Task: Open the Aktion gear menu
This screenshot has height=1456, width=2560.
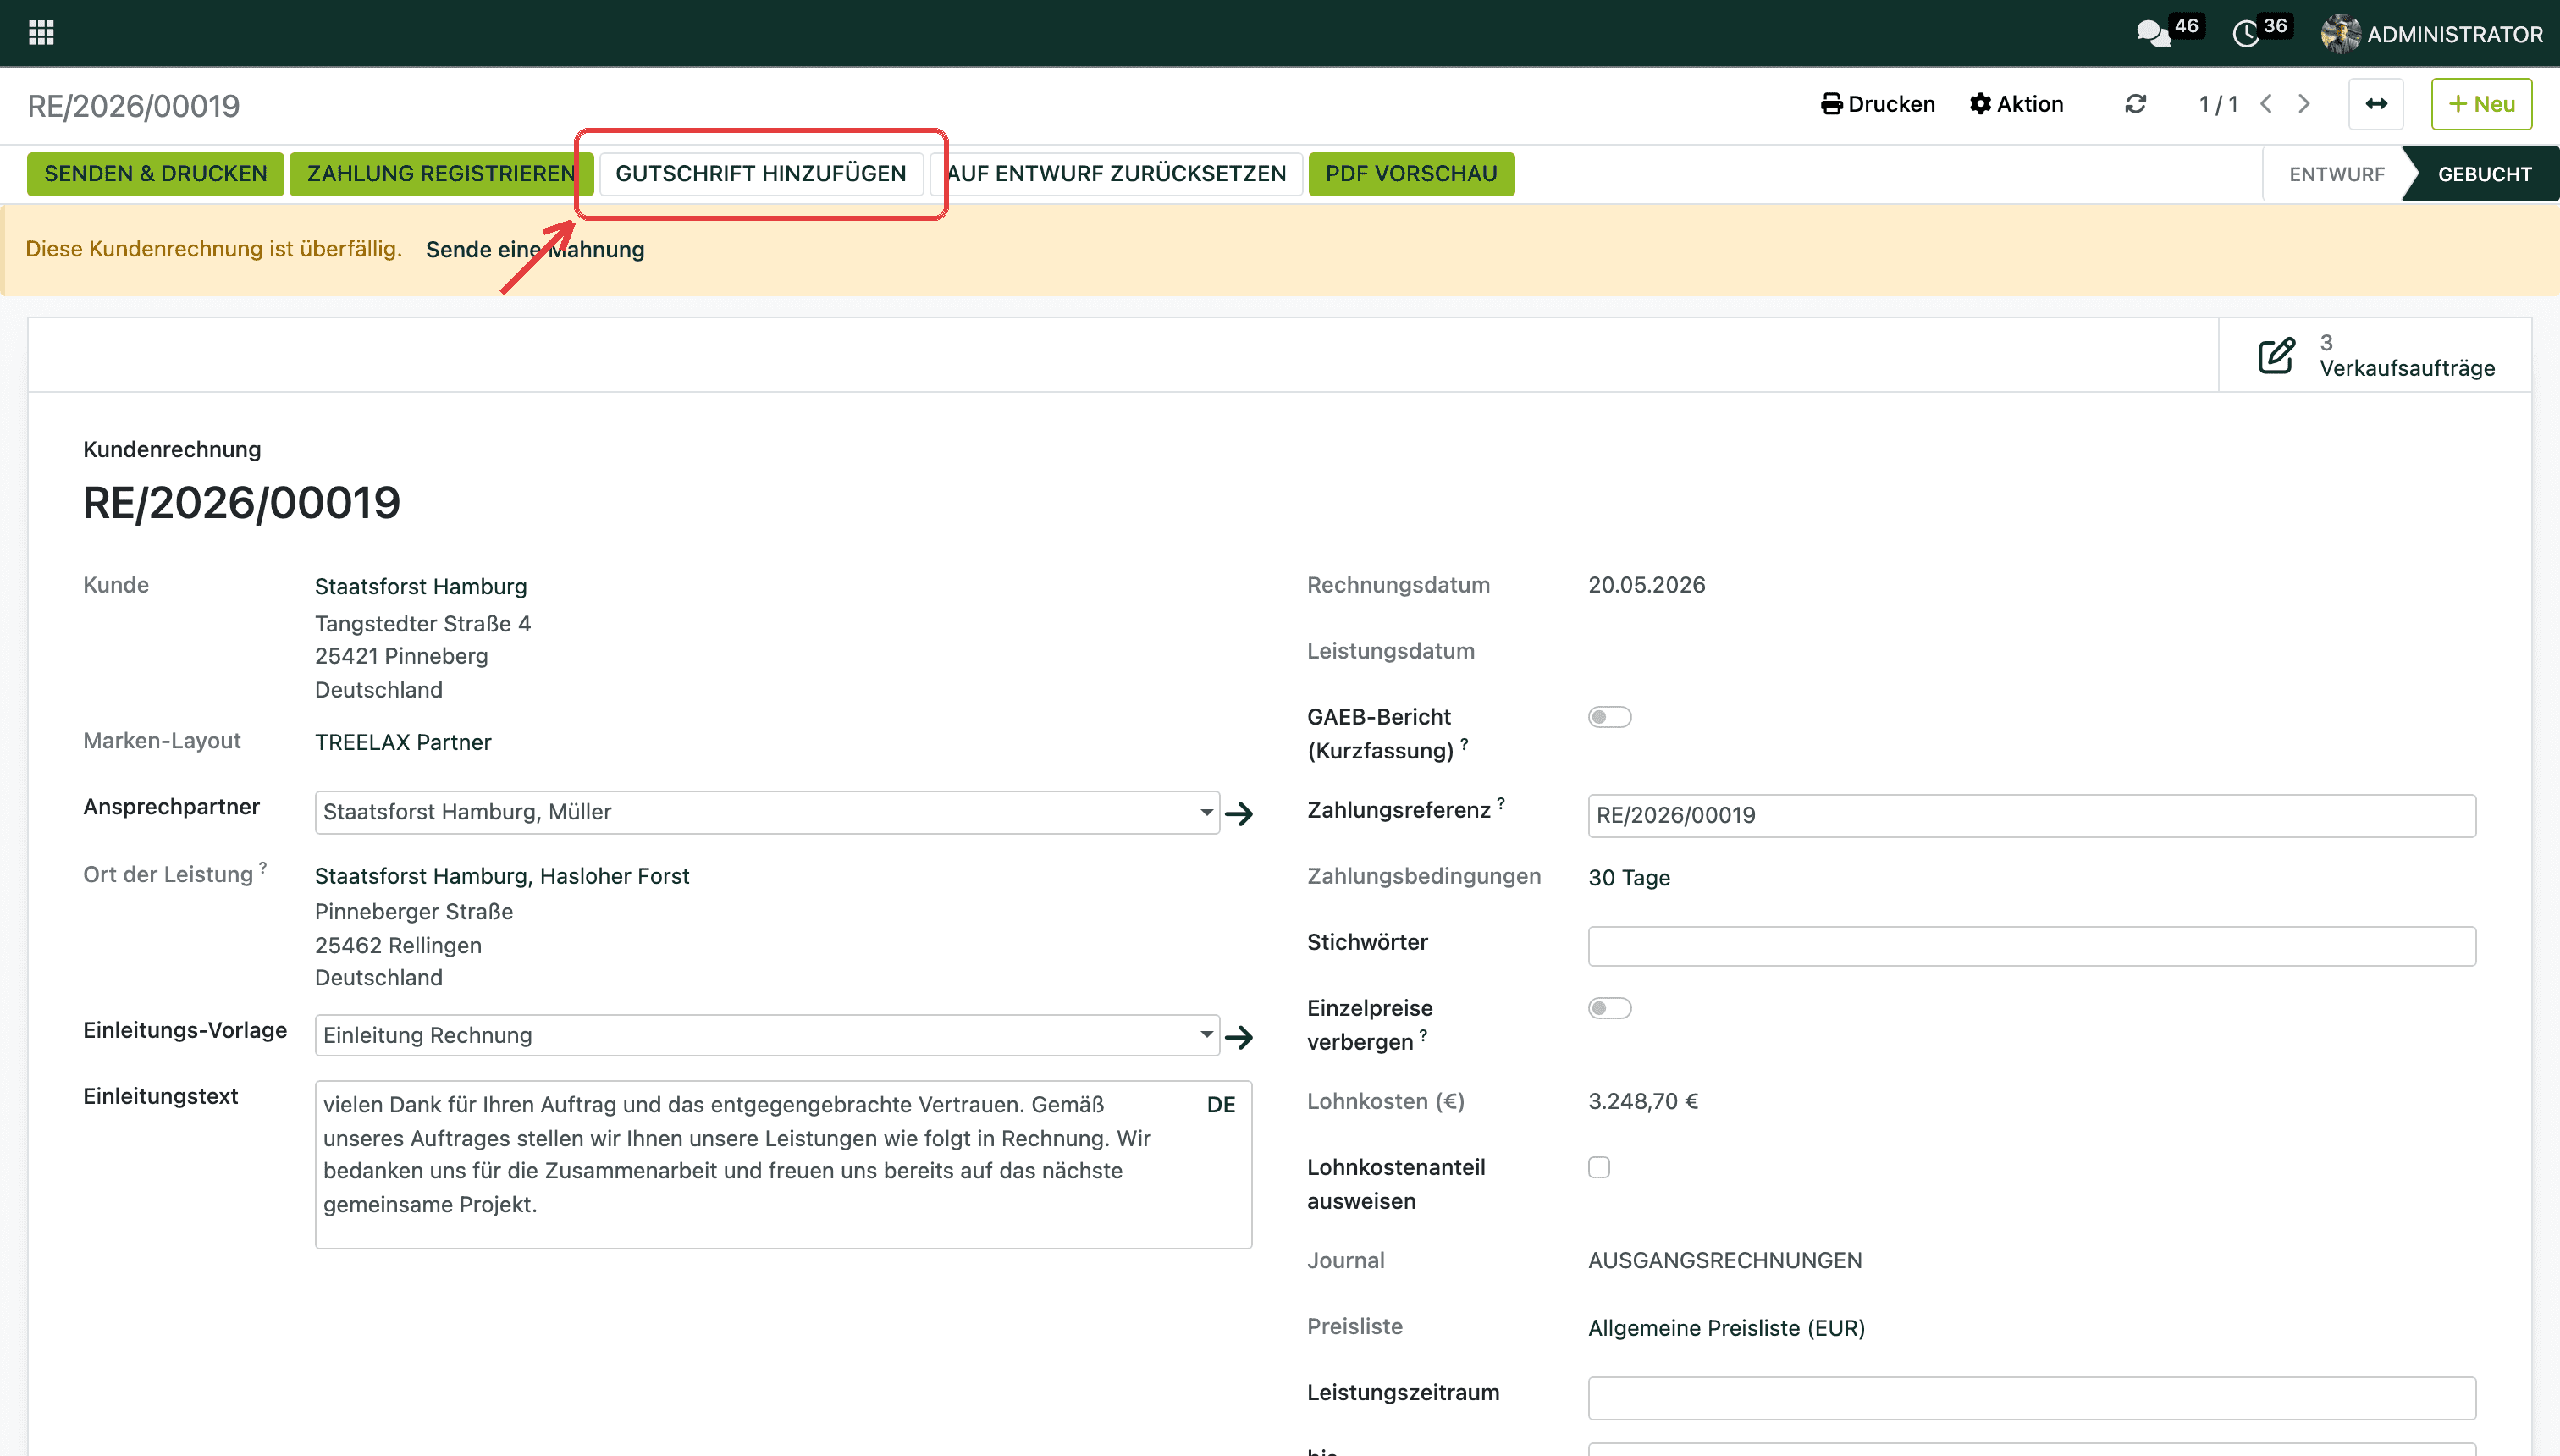Action: tap(2016, 104)
